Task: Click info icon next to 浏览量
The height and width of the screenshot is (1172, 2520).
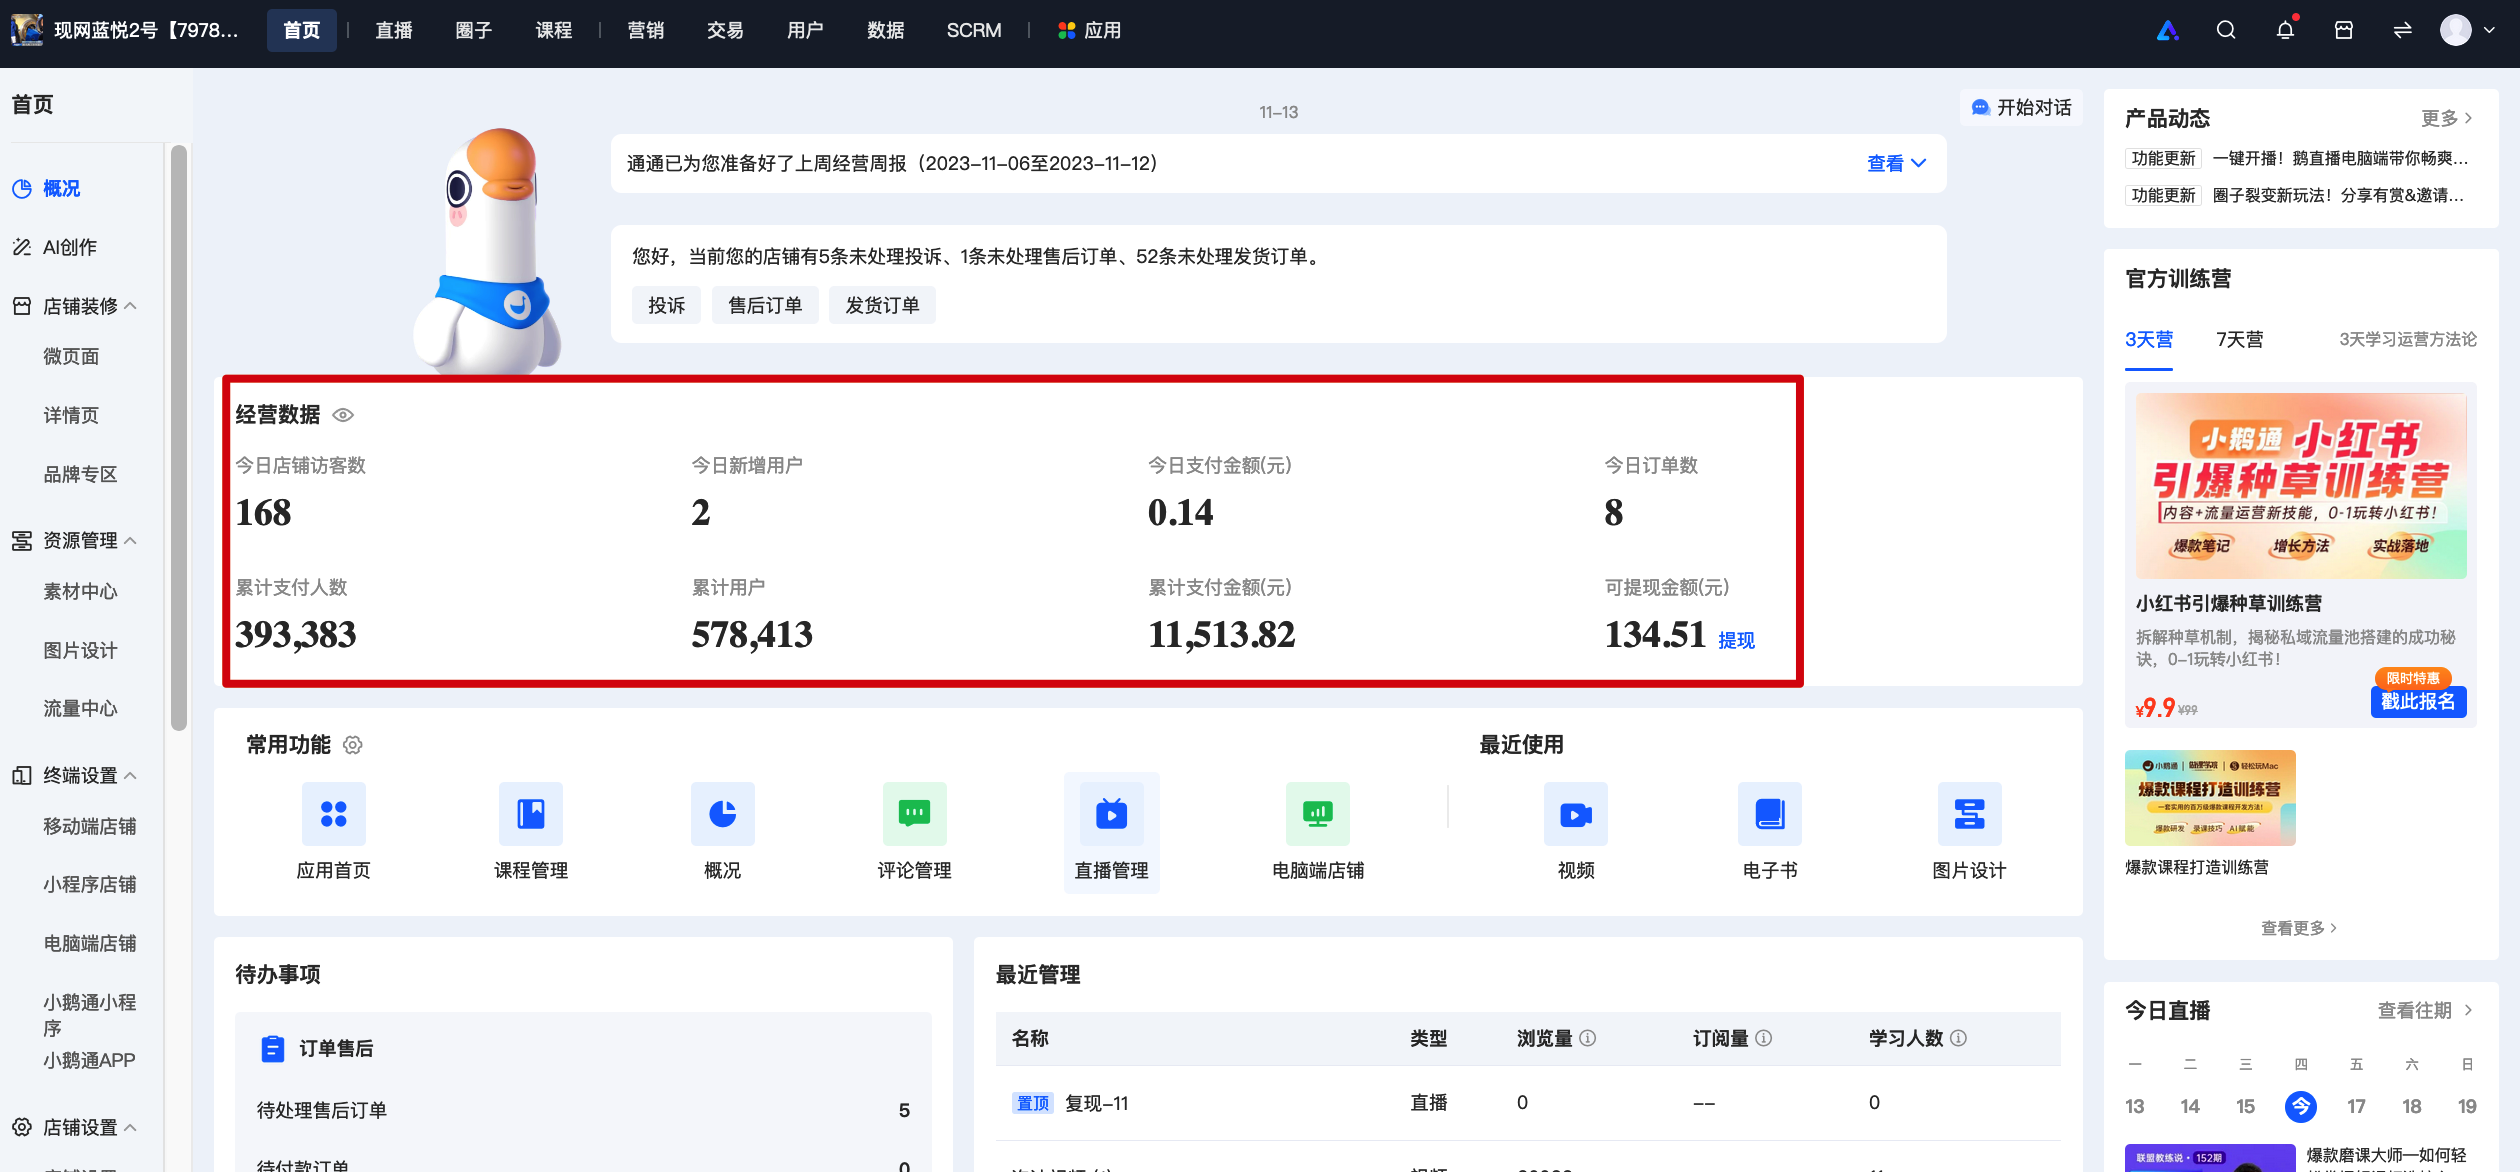Action: coord(1587,1038)
